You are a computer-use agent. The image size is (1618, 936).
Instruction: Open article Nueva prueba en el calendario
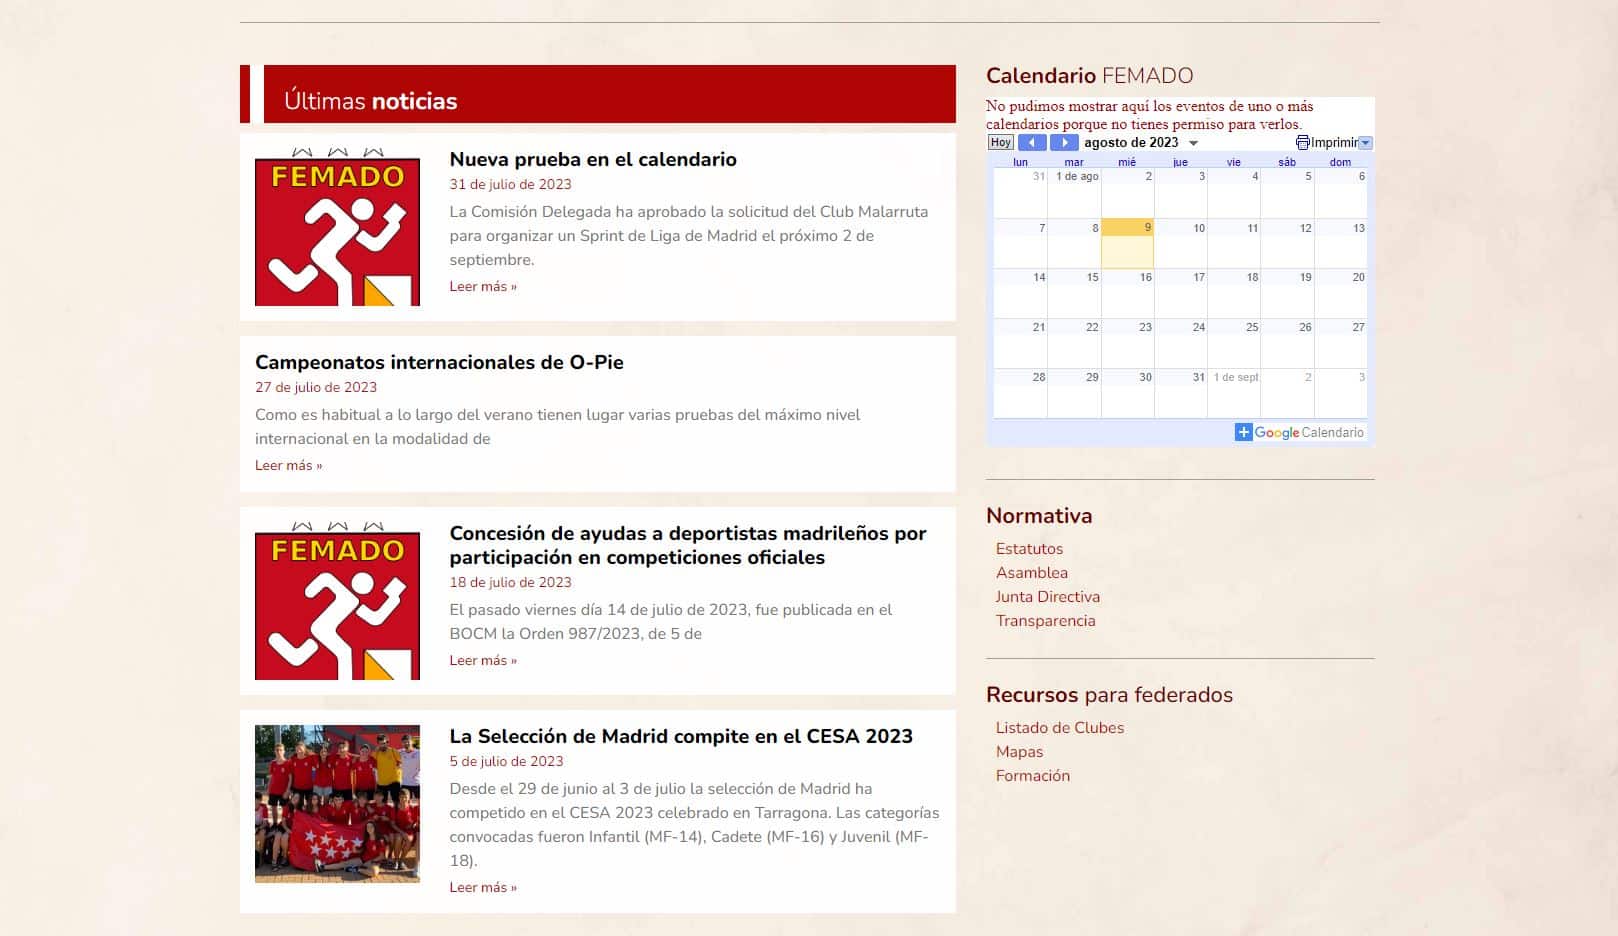(593, 159)
